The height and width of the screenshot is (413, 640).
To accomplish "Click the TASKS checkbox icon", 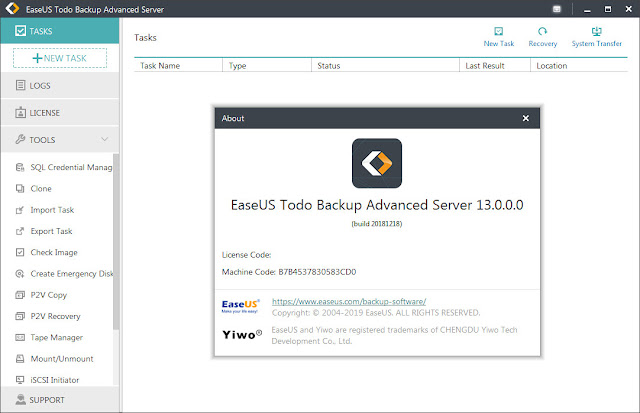I will (20, 31).
